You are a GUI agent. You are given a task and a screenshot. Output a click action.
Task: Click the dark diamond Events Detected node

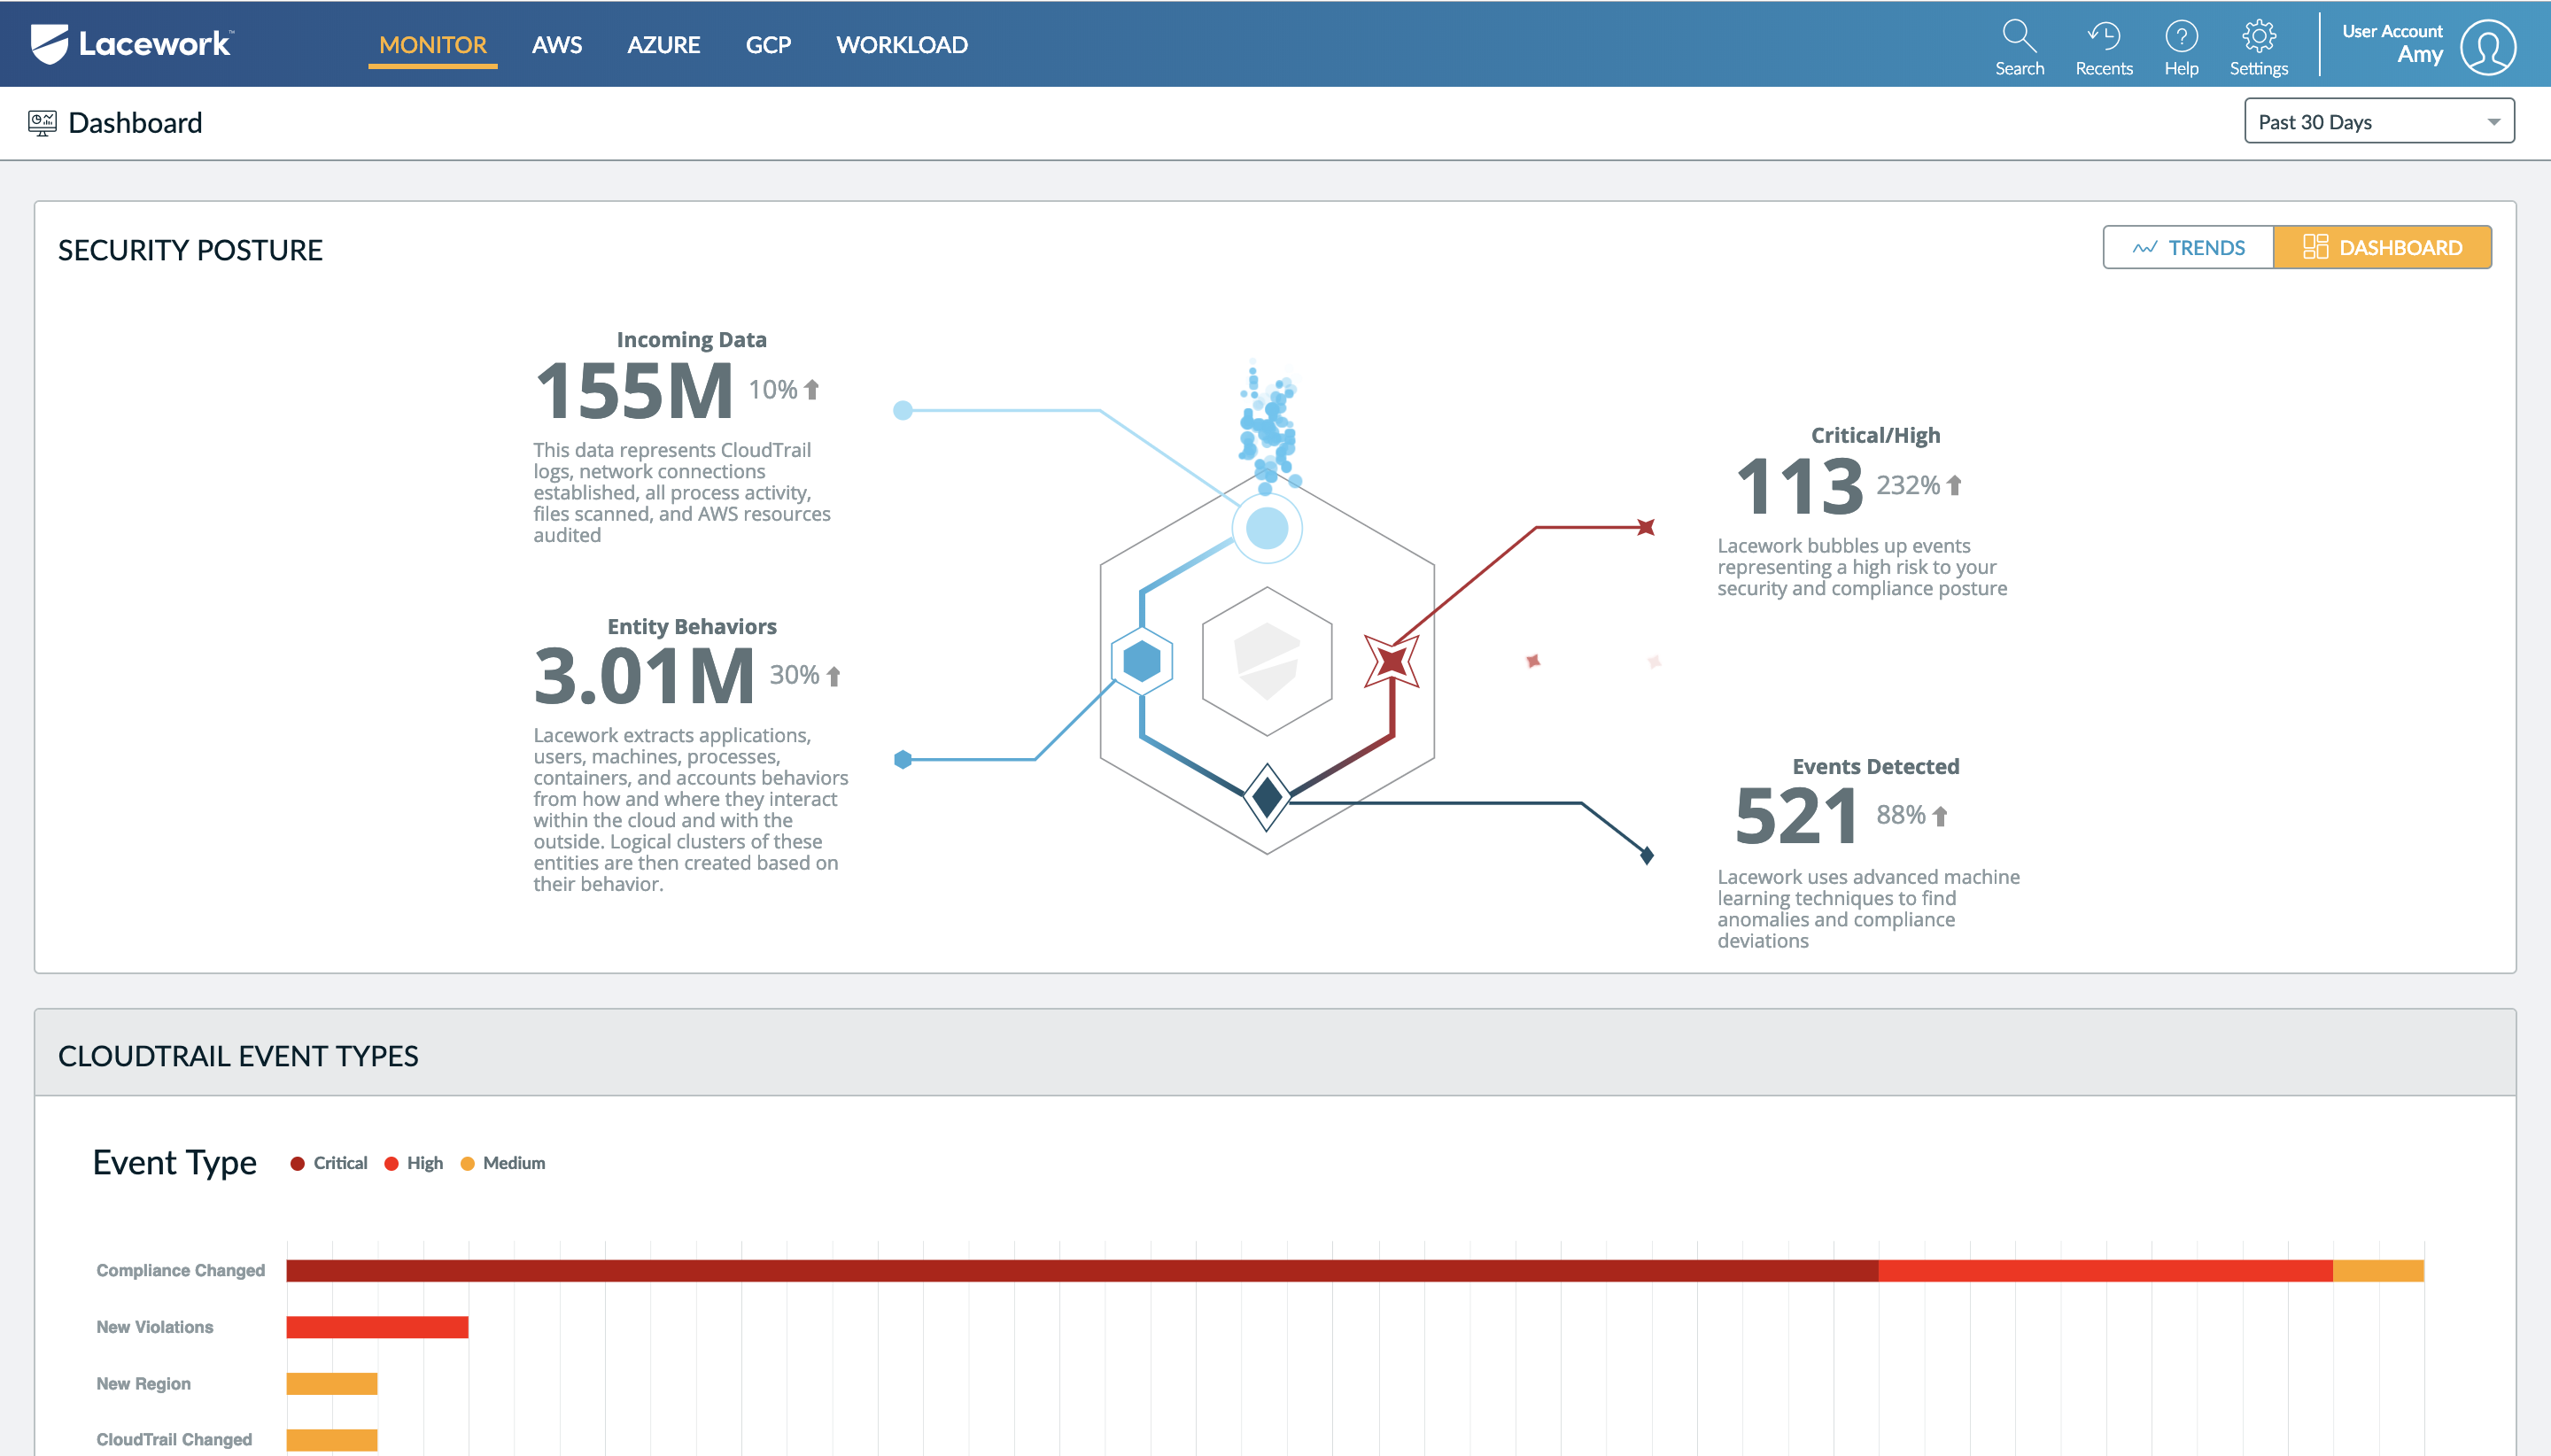1267,797
